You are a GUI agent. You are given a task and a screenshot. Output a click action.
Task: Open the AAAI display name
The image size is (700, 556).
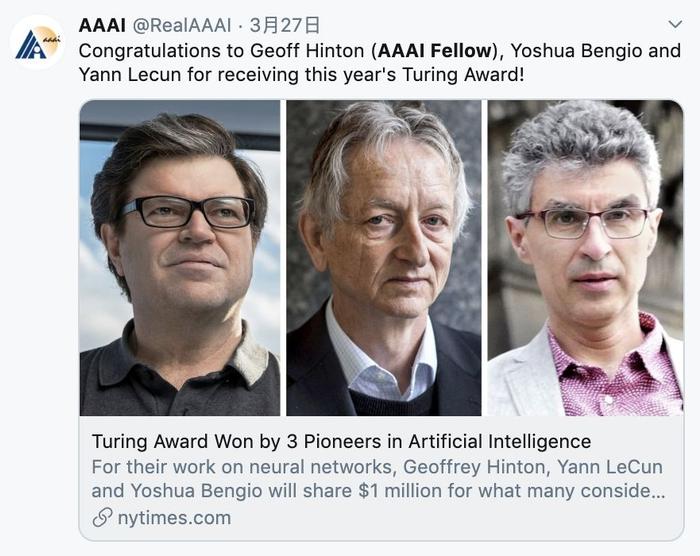pyautogui.click(x=102, y=25)
